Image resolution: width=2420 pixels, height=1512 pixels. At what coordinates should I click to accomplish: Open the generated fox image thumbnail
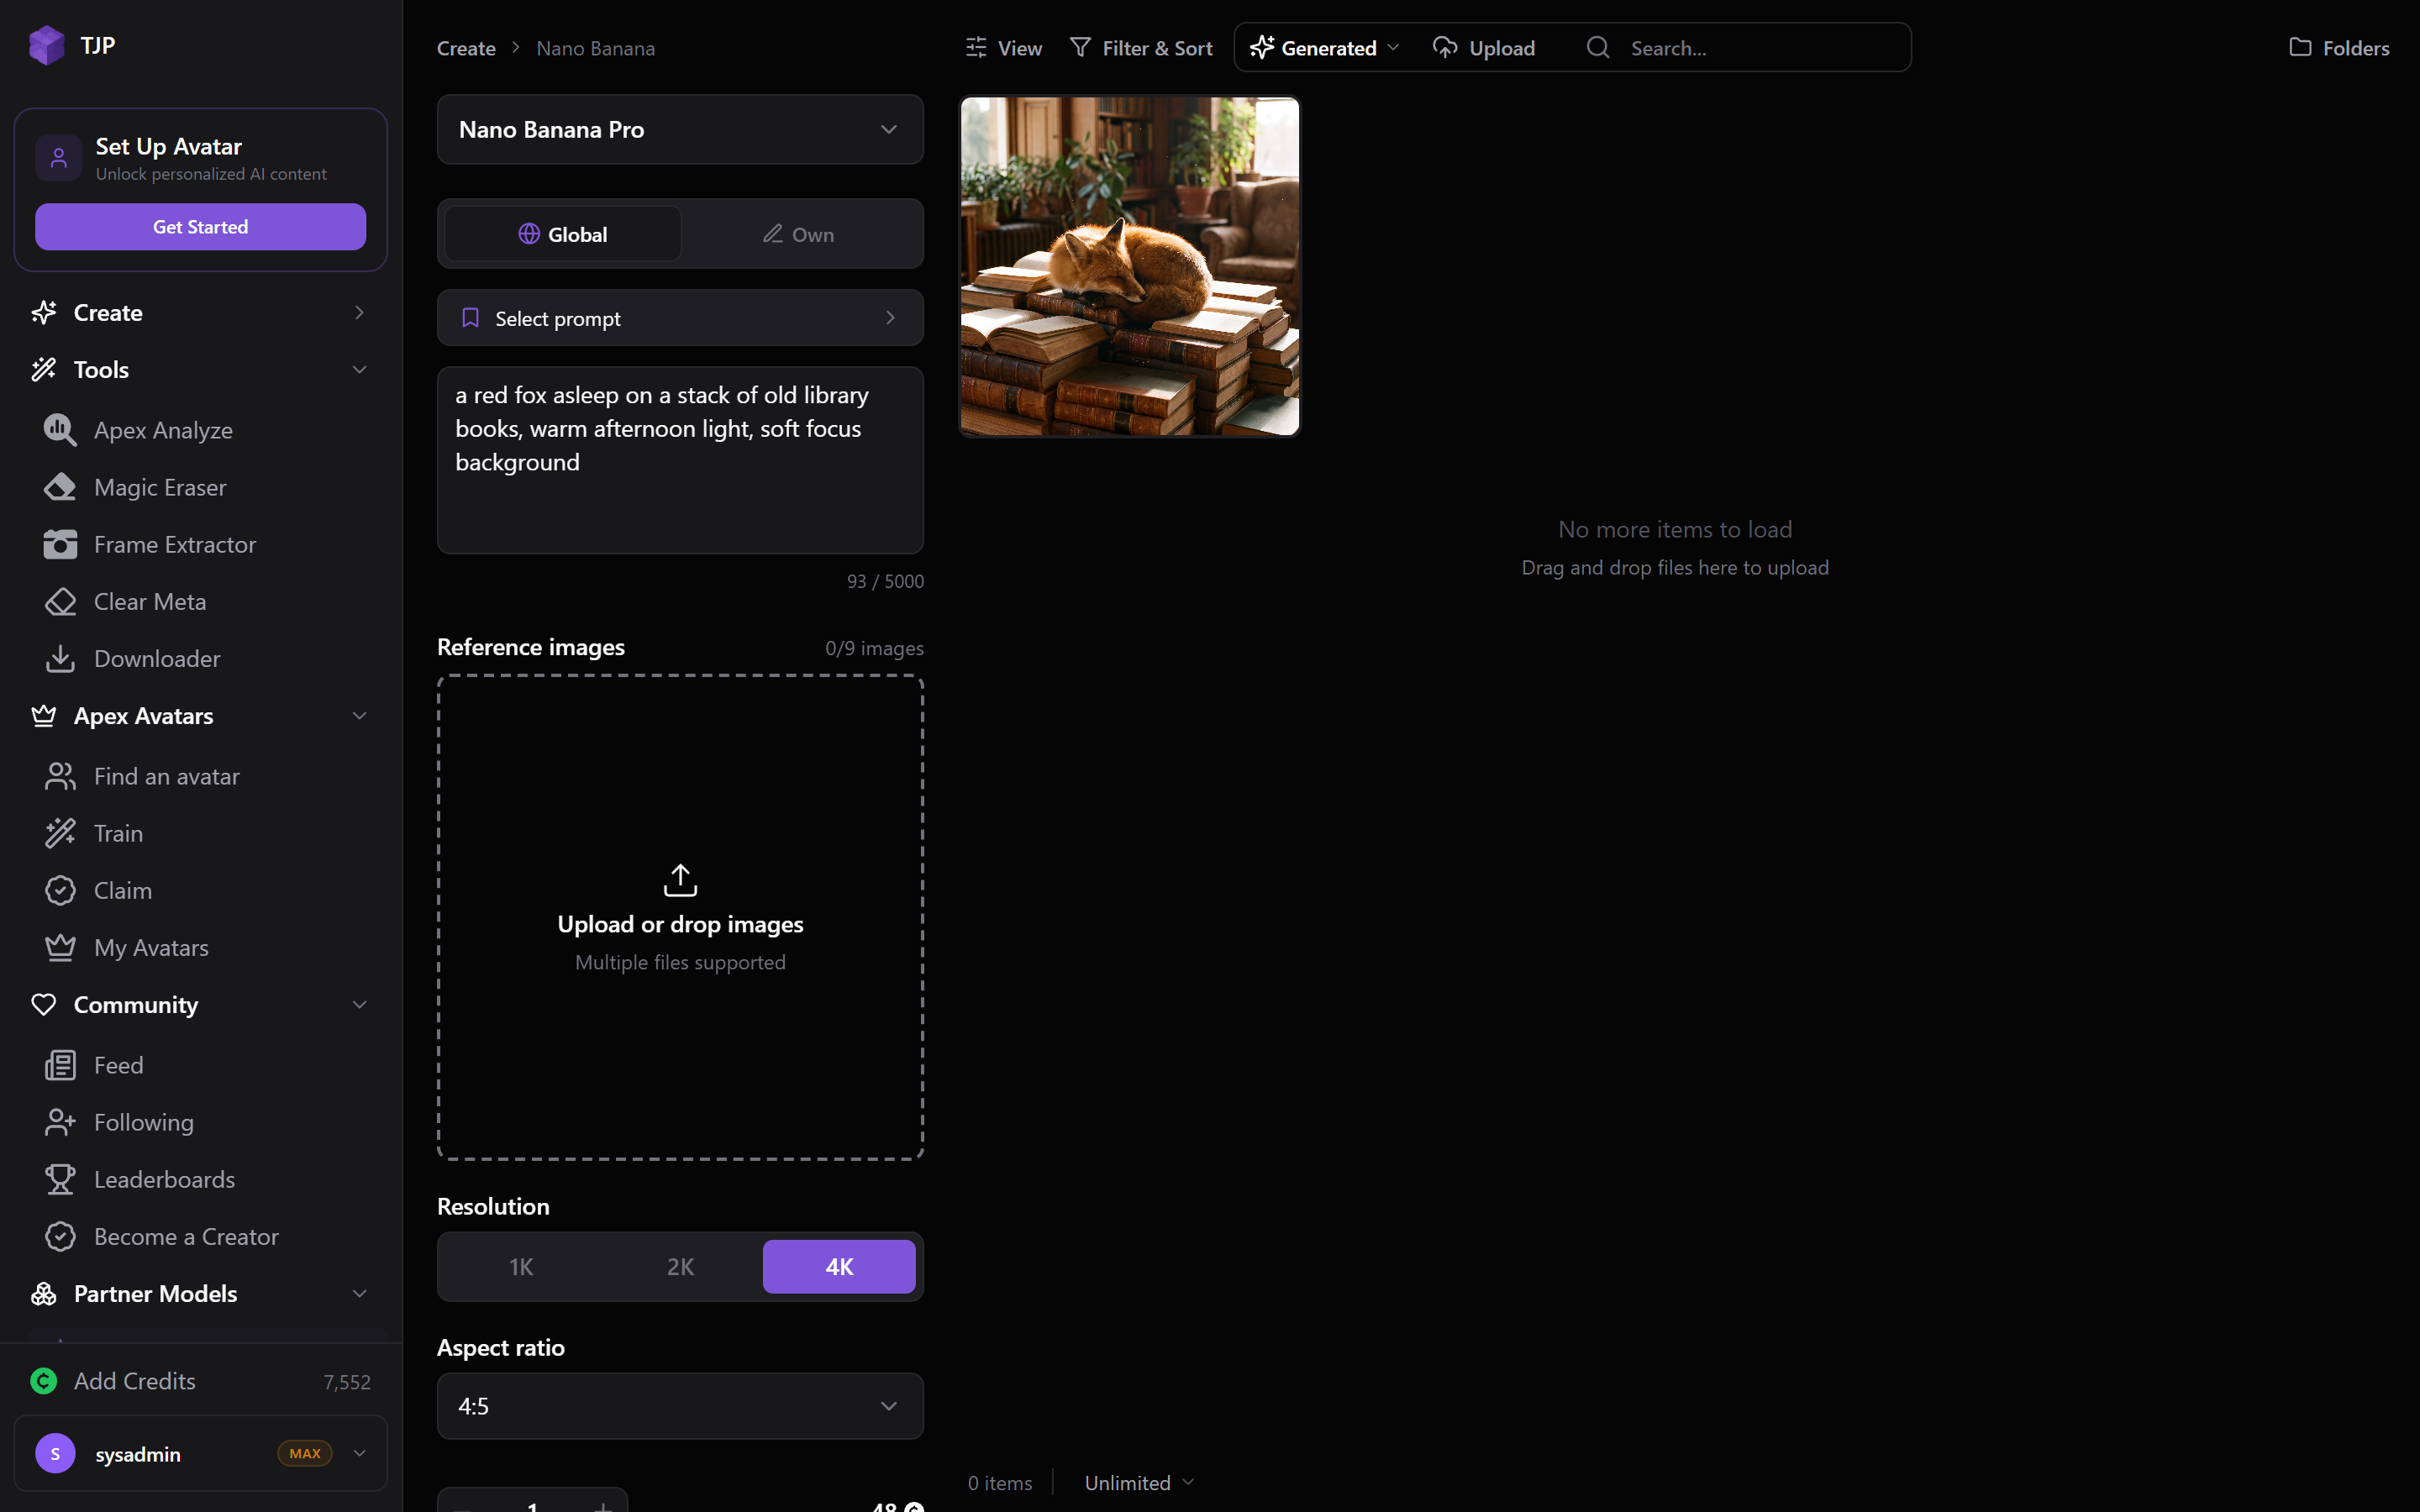(x=1130, y=266)
